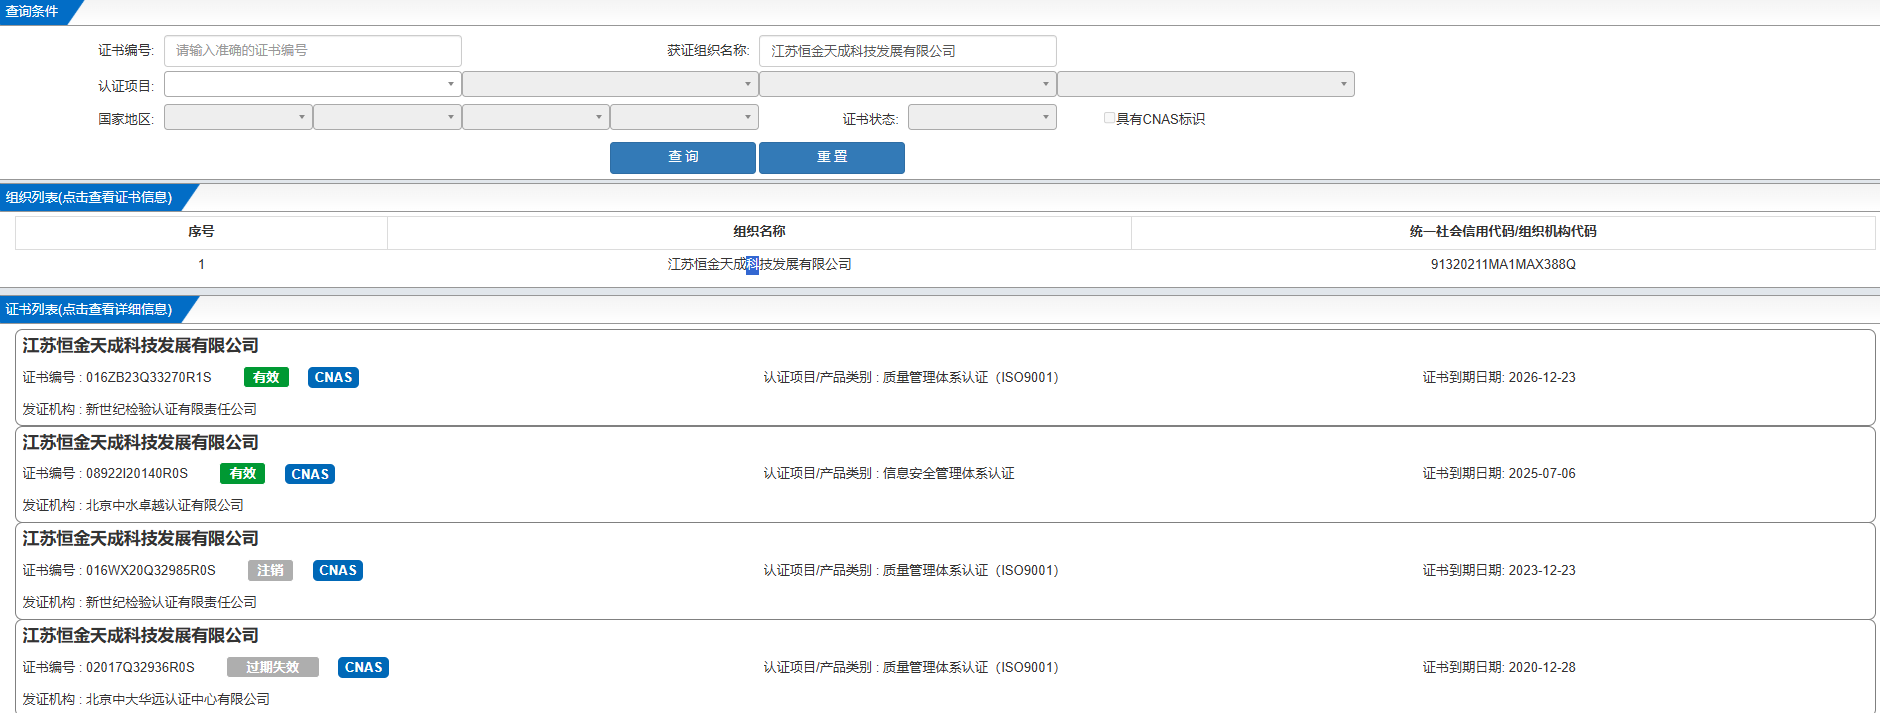Toggle the 具有CNAS标识 checkbox
1880x713 pixels.
click(1109, 118)
